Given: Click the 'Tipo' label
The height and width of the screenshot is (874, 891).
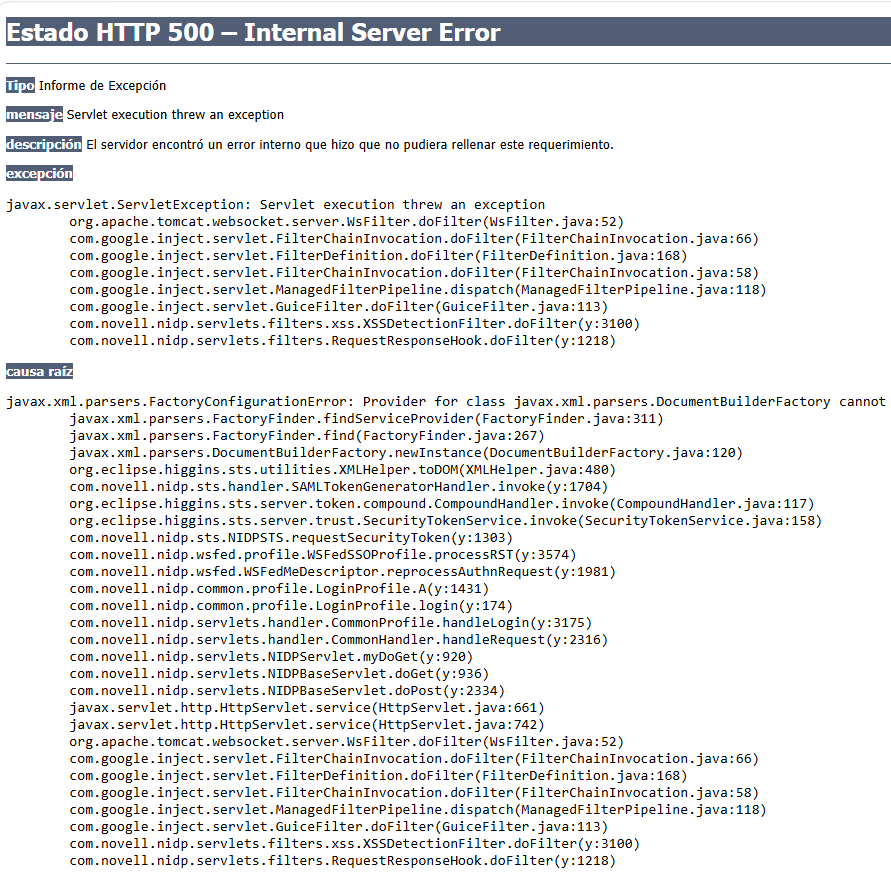Looking at the screenshot, I should pos(20,86).
